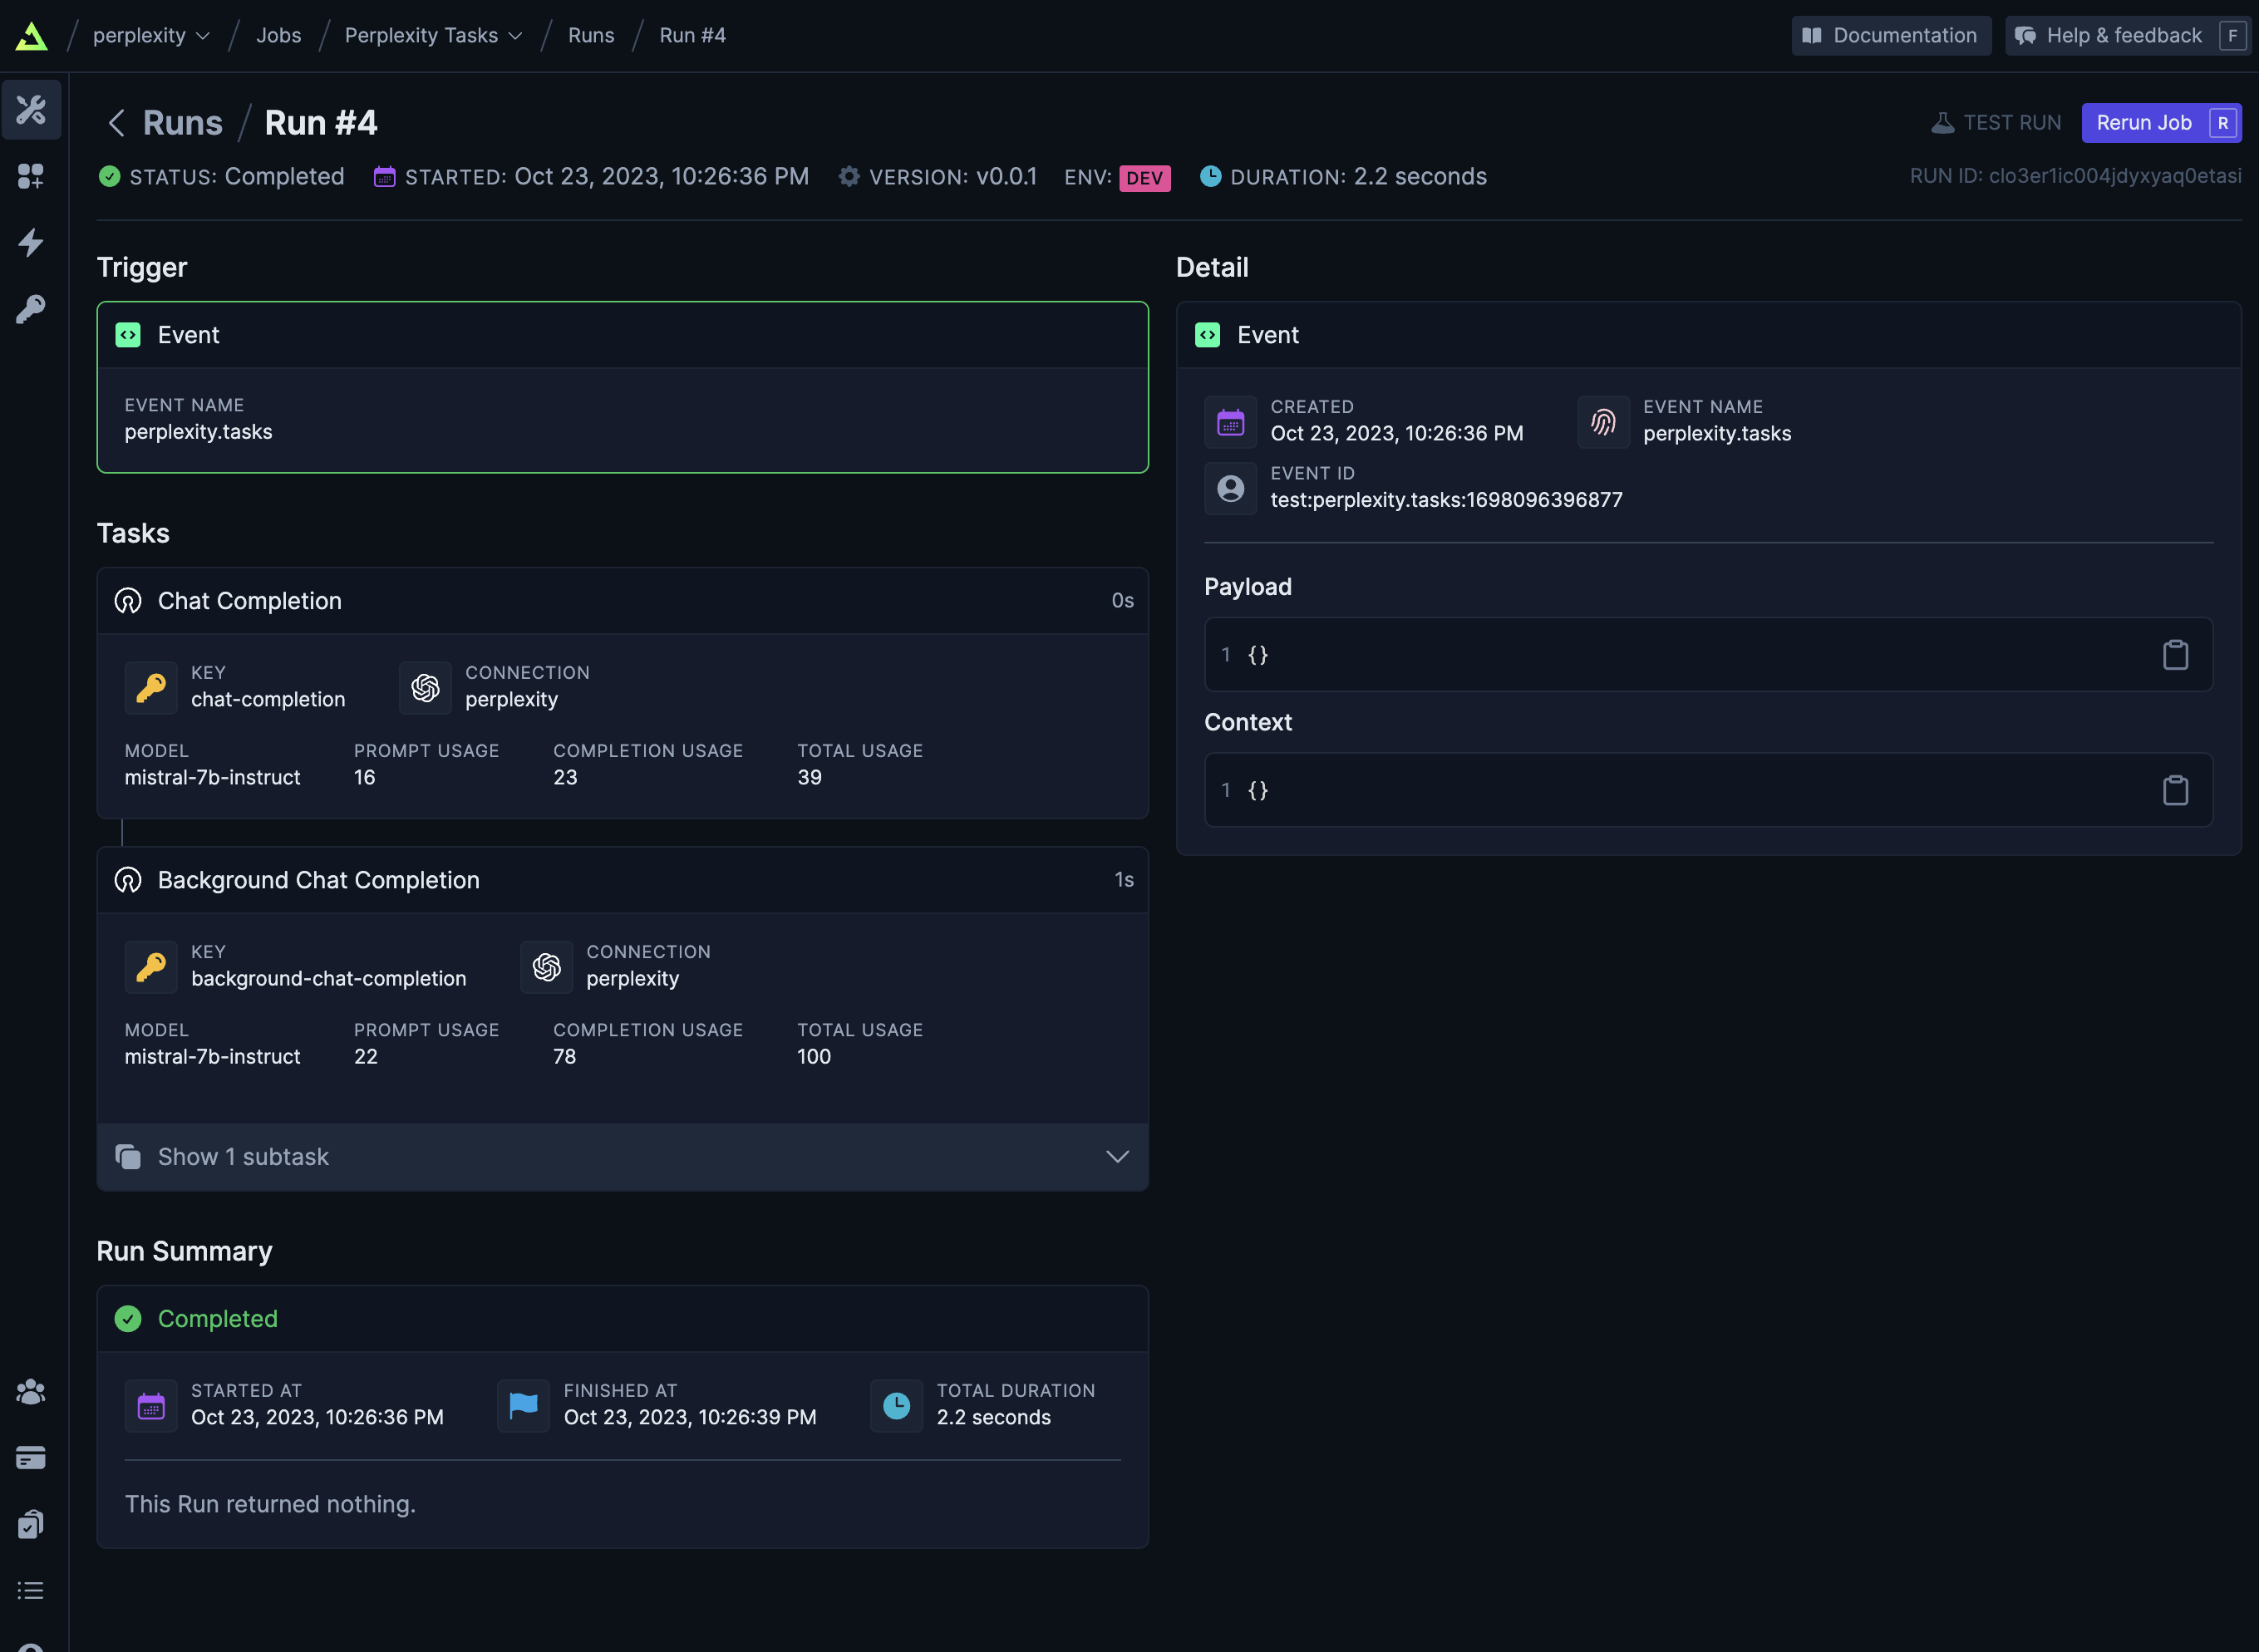The image size is (2259, 1652).
Task: Open the Team people icon in the sidebar
Action: (31, 1391)
